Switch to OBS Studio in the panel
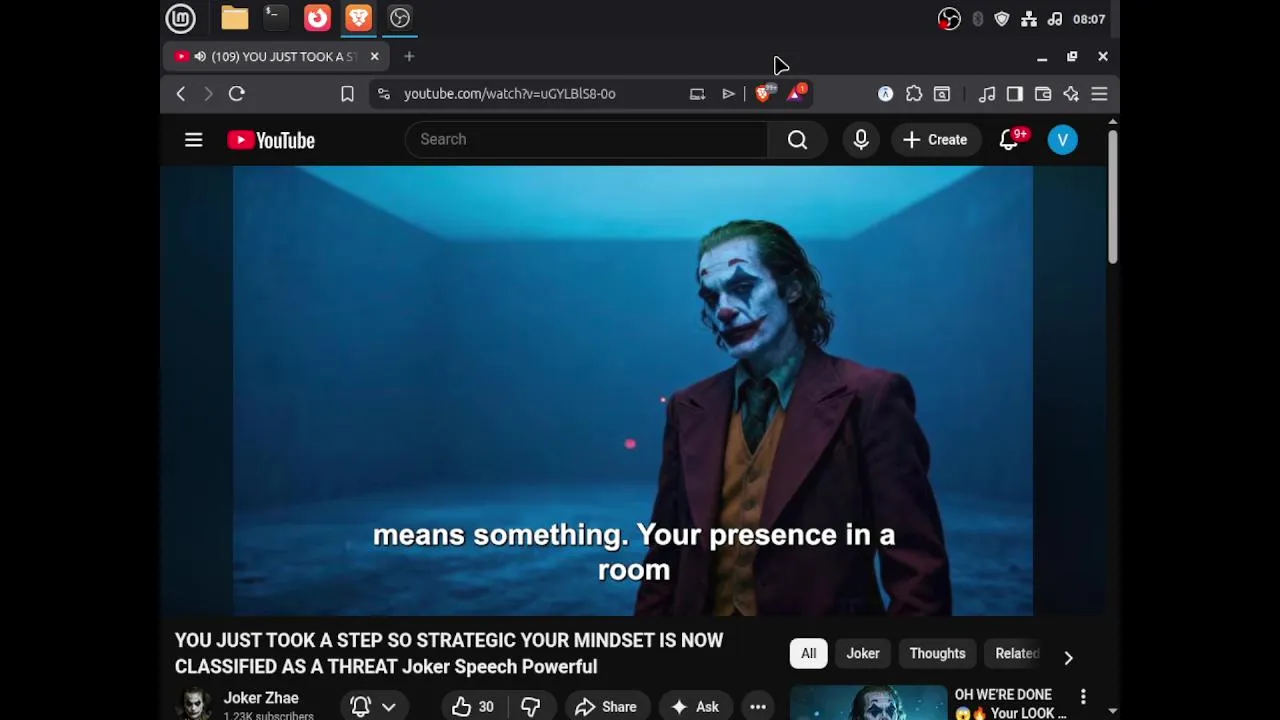This screenshot has width=1280, height=720. [x=400, y=18]
